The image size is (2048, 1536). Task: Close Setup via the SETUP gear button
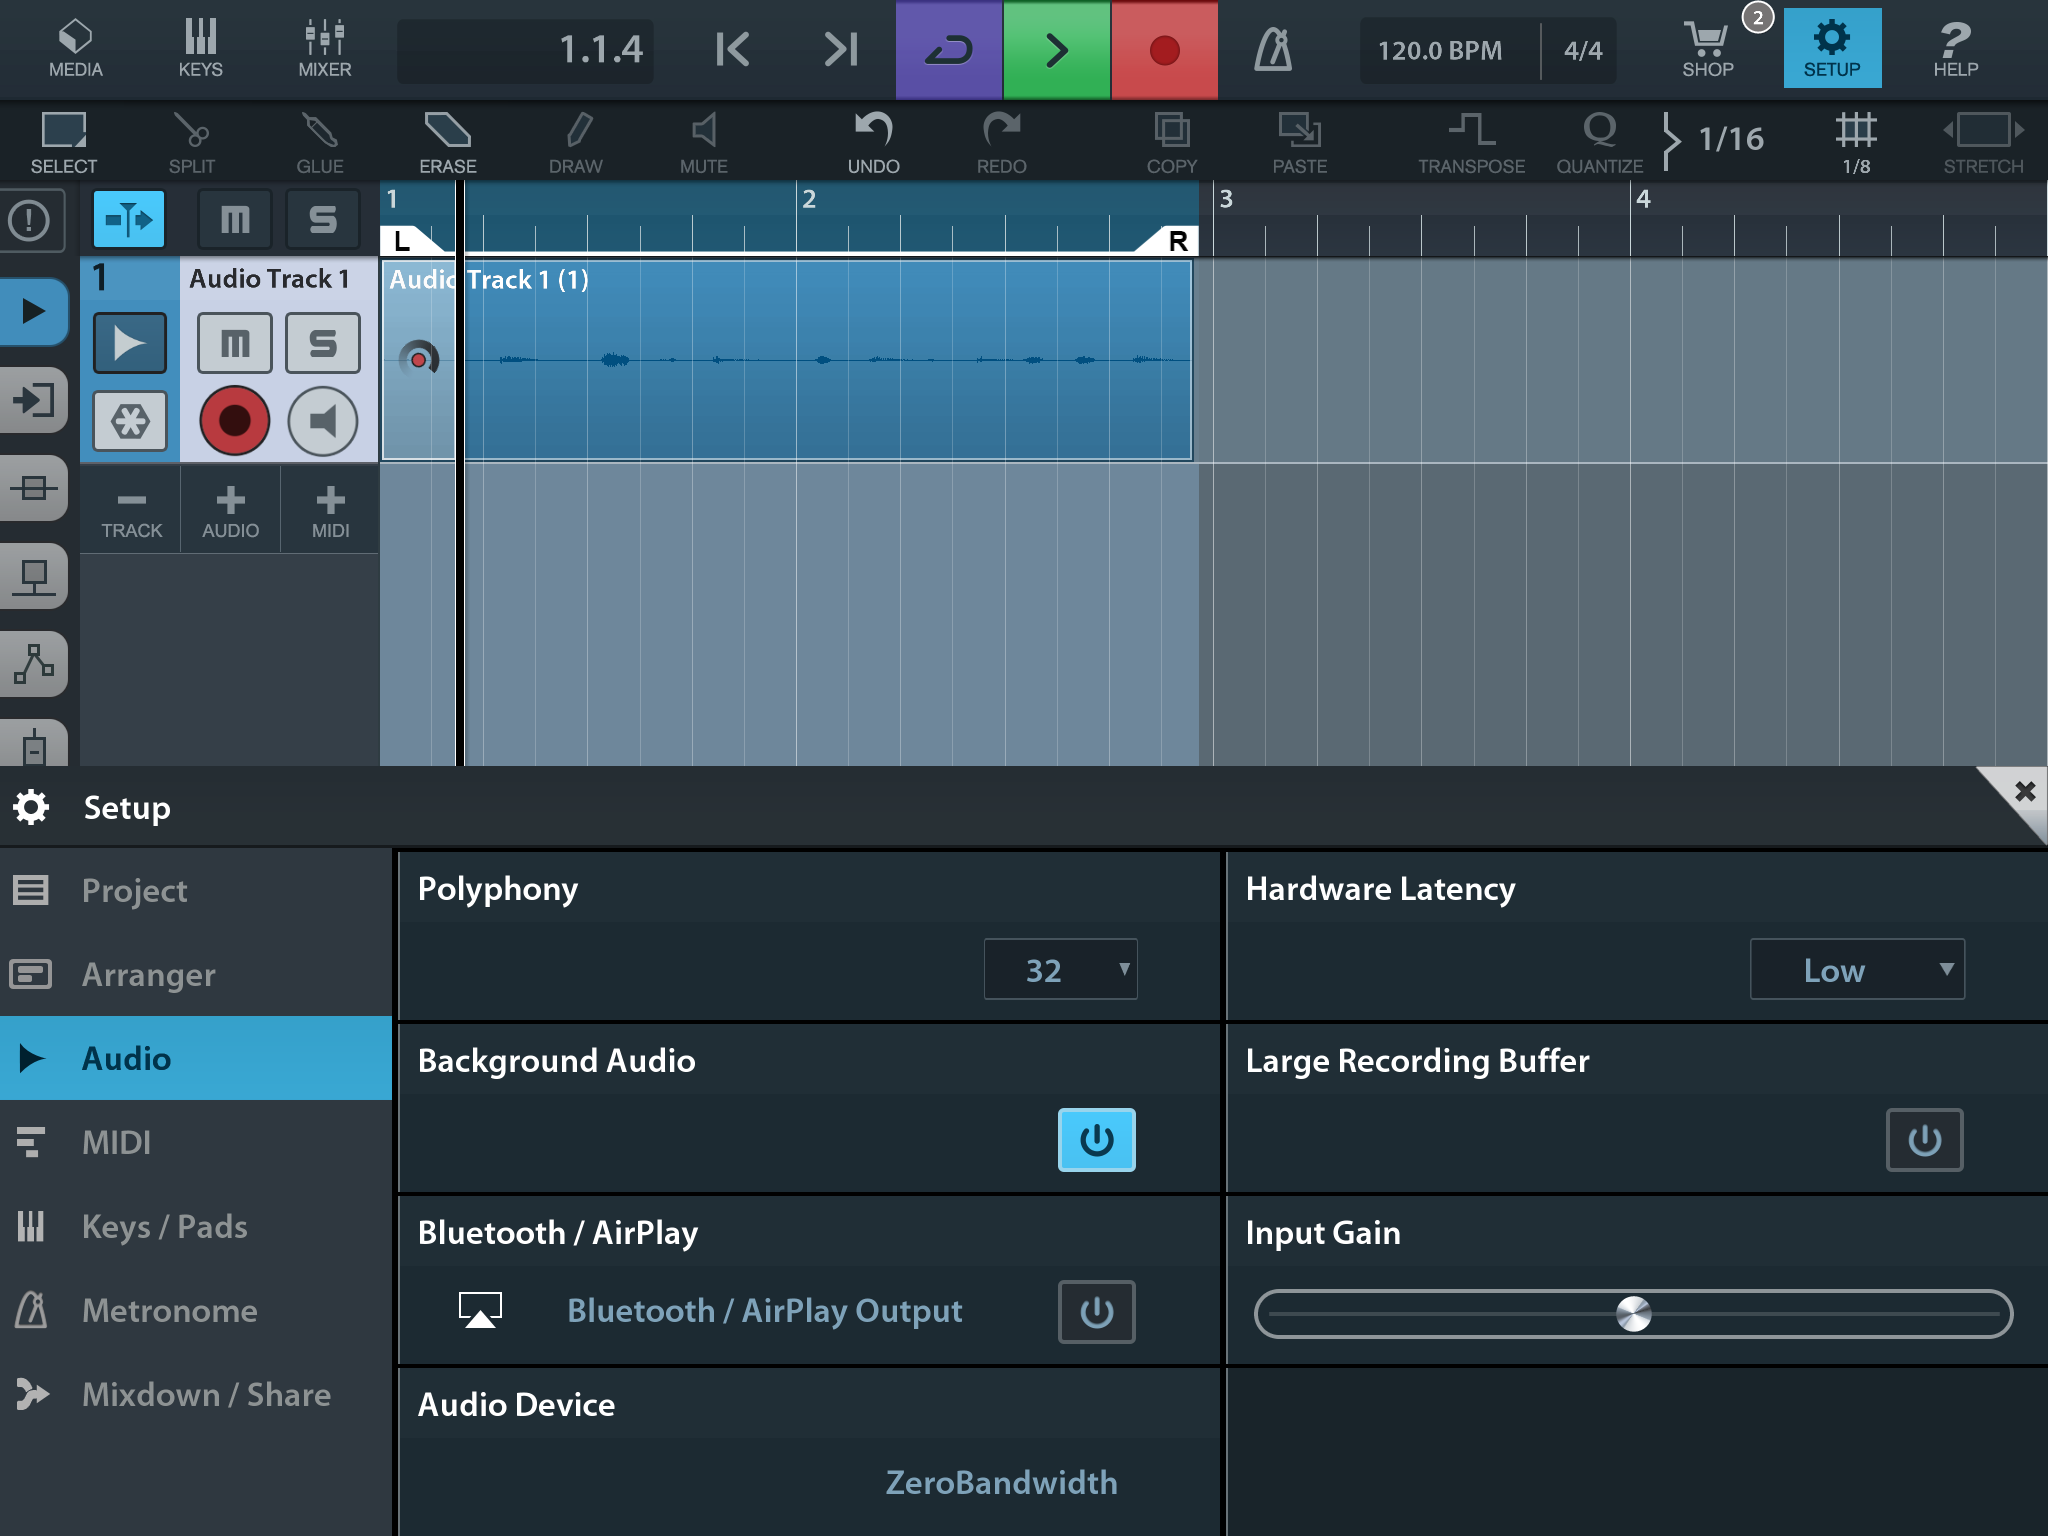point(1832,48)
